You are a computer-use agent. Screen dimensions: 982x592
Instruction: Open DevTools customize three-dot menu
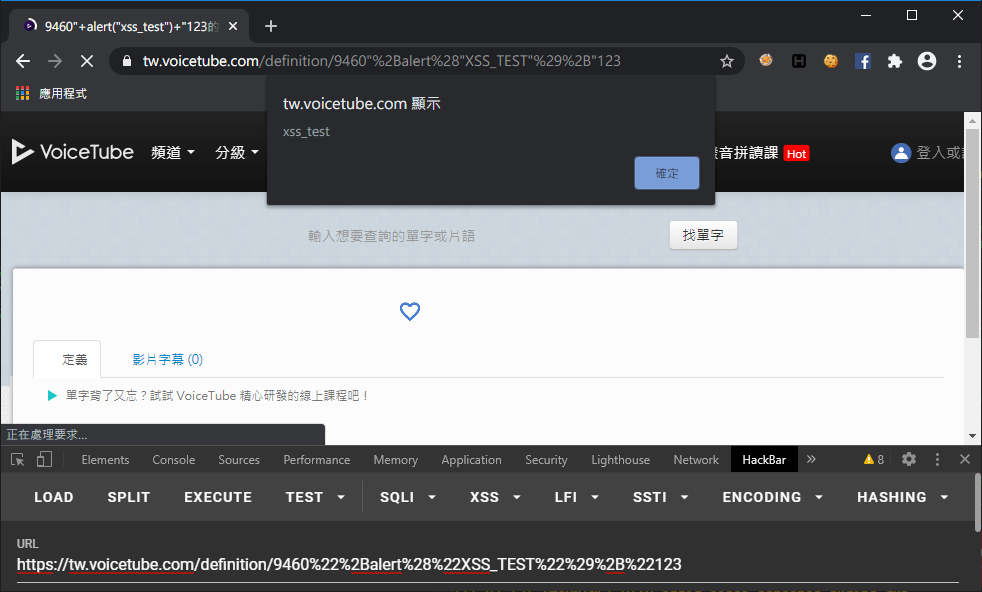click(938, 460)
